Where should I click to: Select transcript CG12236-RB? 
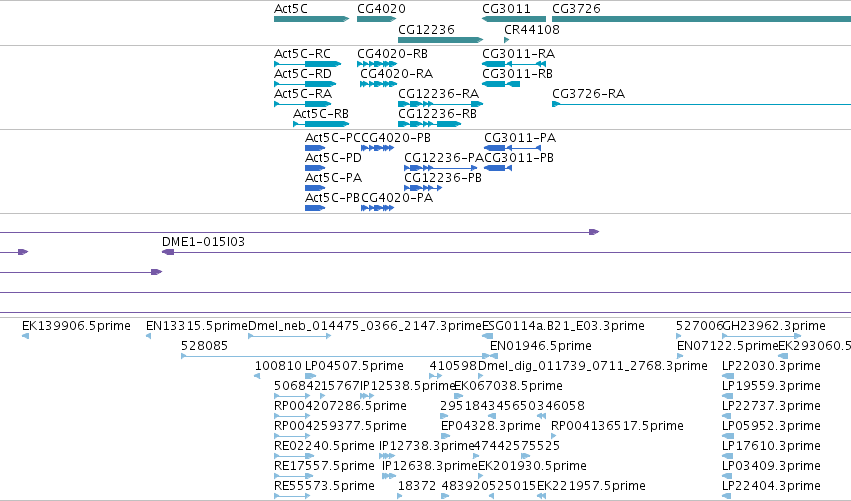tap(429, 124)
